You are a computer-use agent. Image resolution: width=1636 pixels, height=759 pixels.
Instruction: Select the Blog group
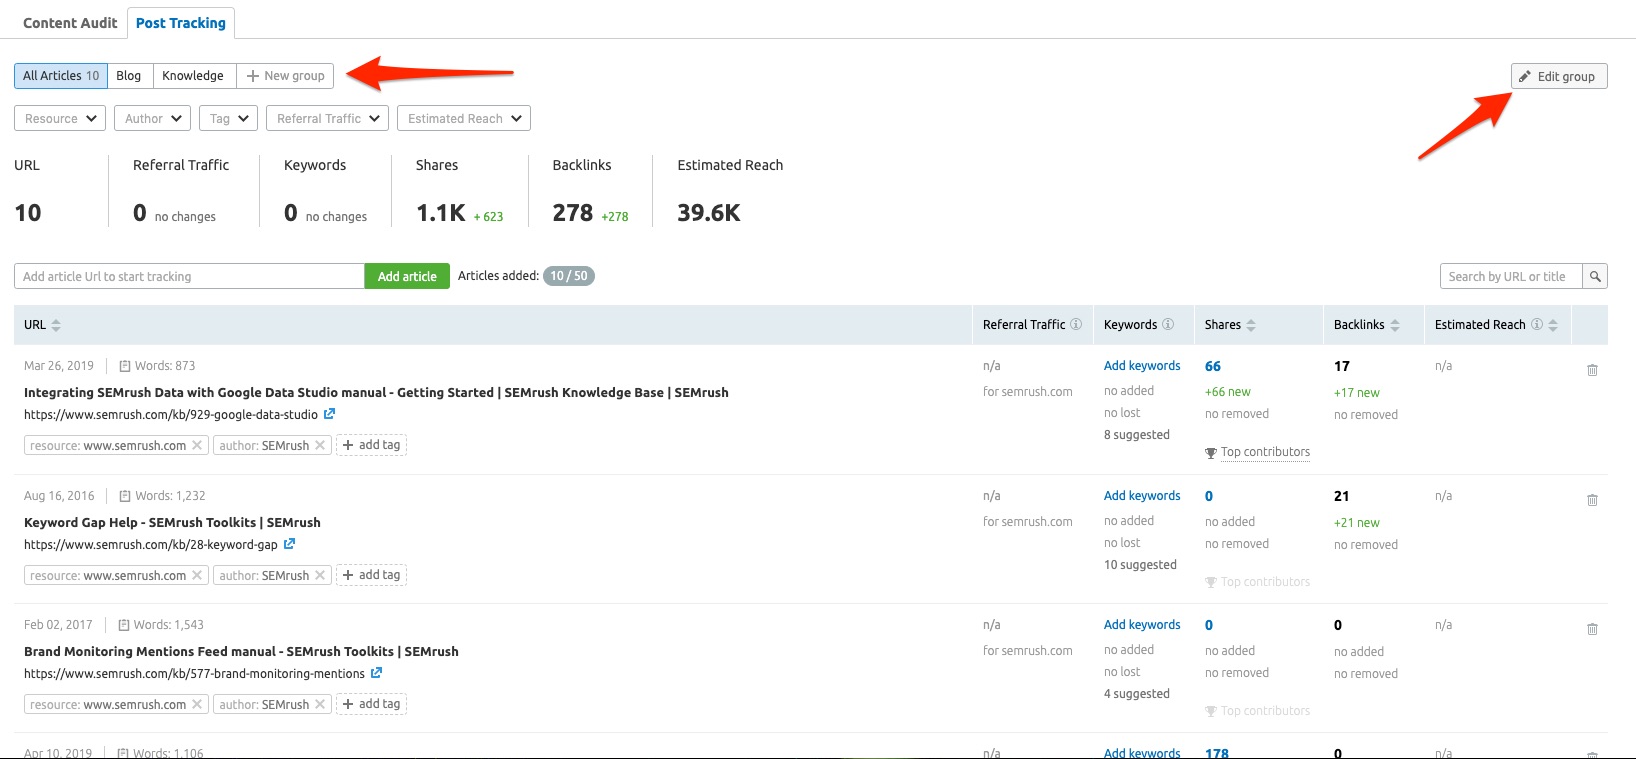pos(129,76)
